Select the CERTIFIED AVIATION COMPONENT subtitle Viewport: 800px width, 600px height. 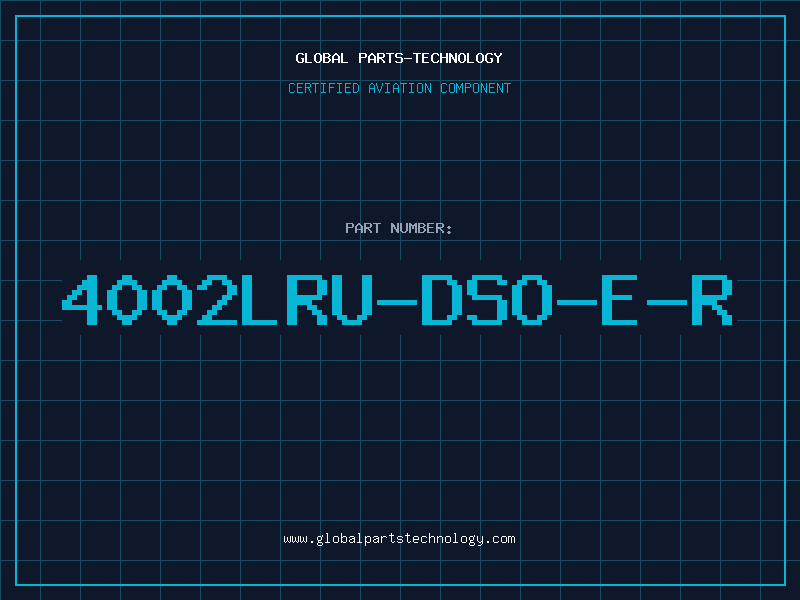click(x=399, y=88)
